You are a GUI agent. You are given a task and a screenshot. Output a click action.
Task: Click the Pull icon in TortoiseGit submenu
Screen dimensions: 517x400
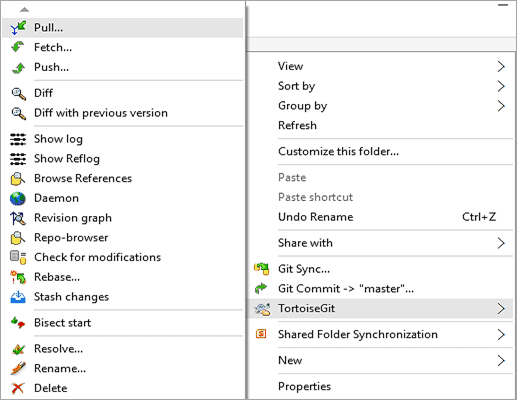pyautogui.click(x=18, y=28)
